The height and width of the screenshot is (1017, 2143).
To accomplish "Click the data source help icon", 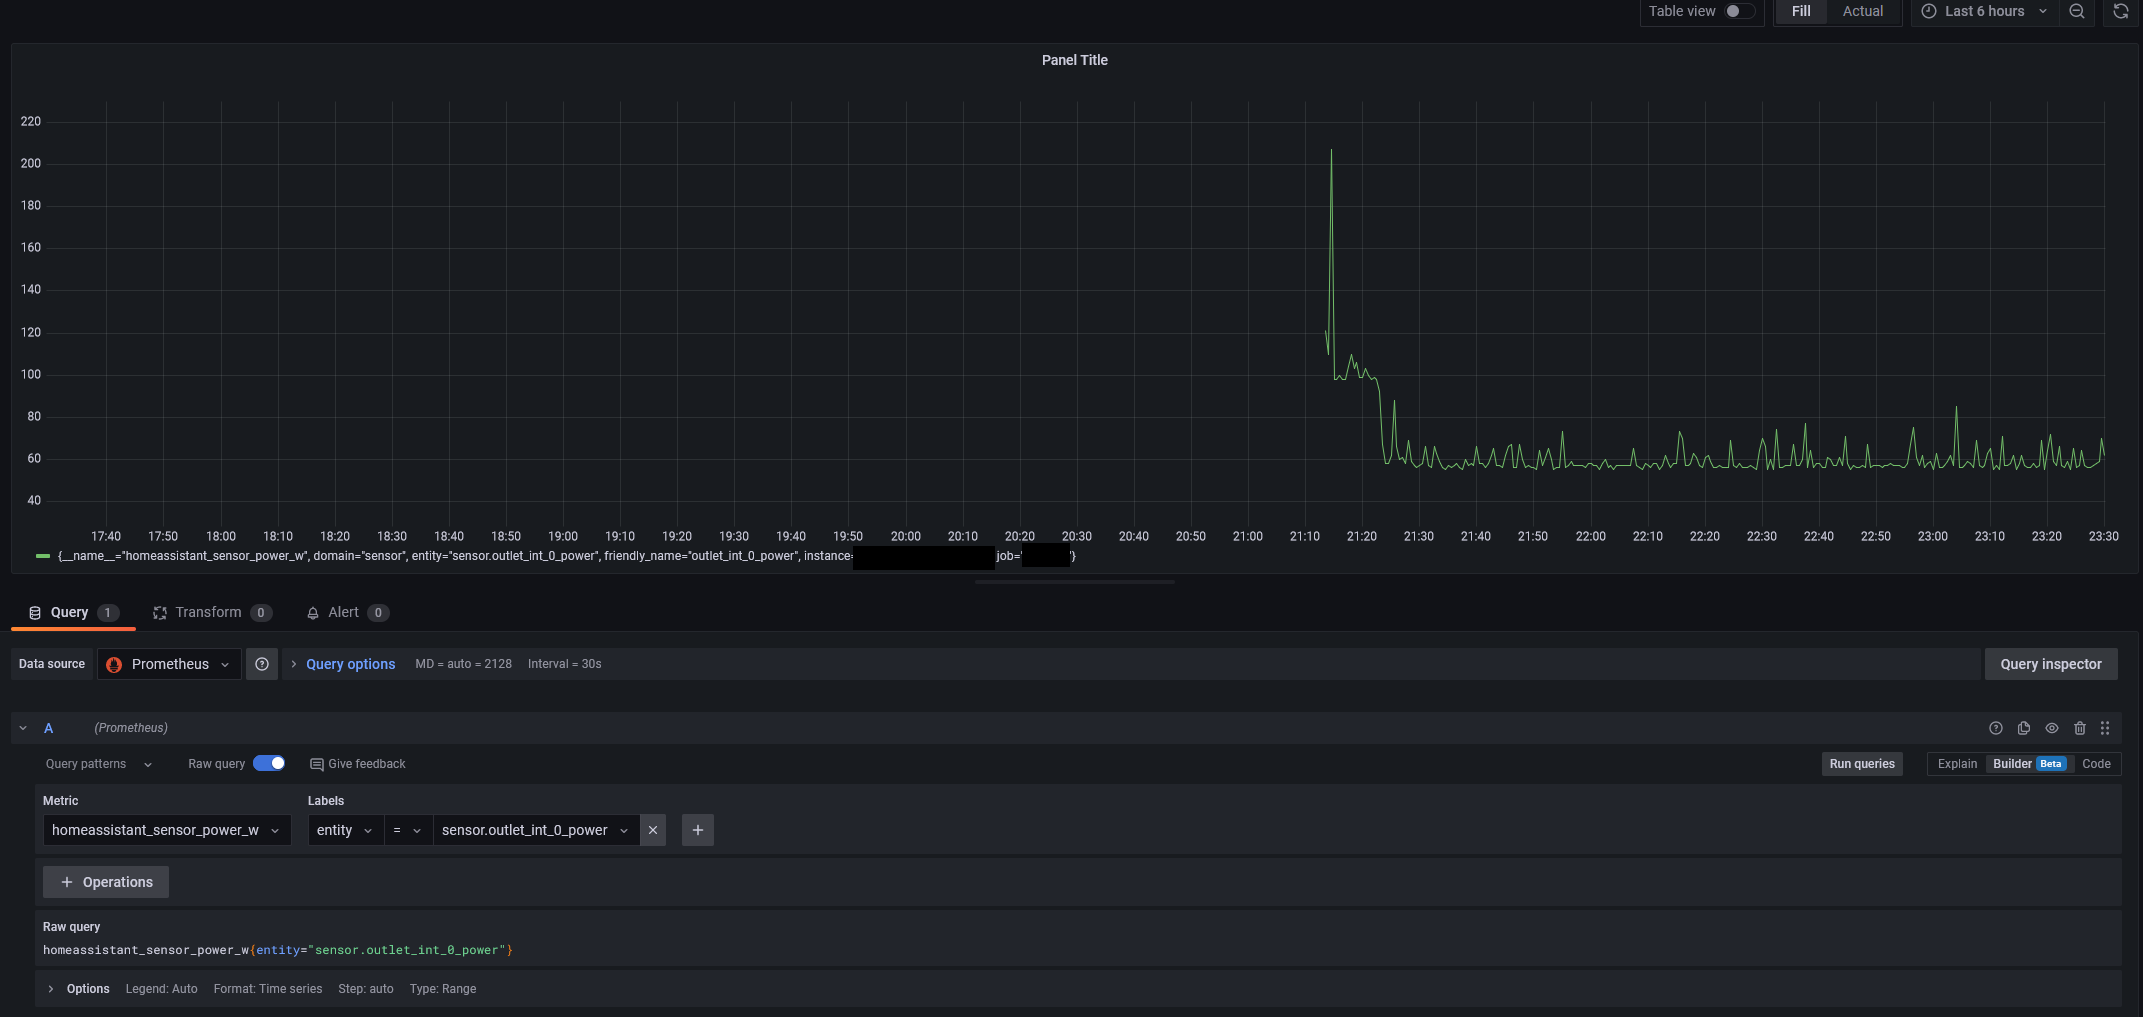I will (262, 664).
